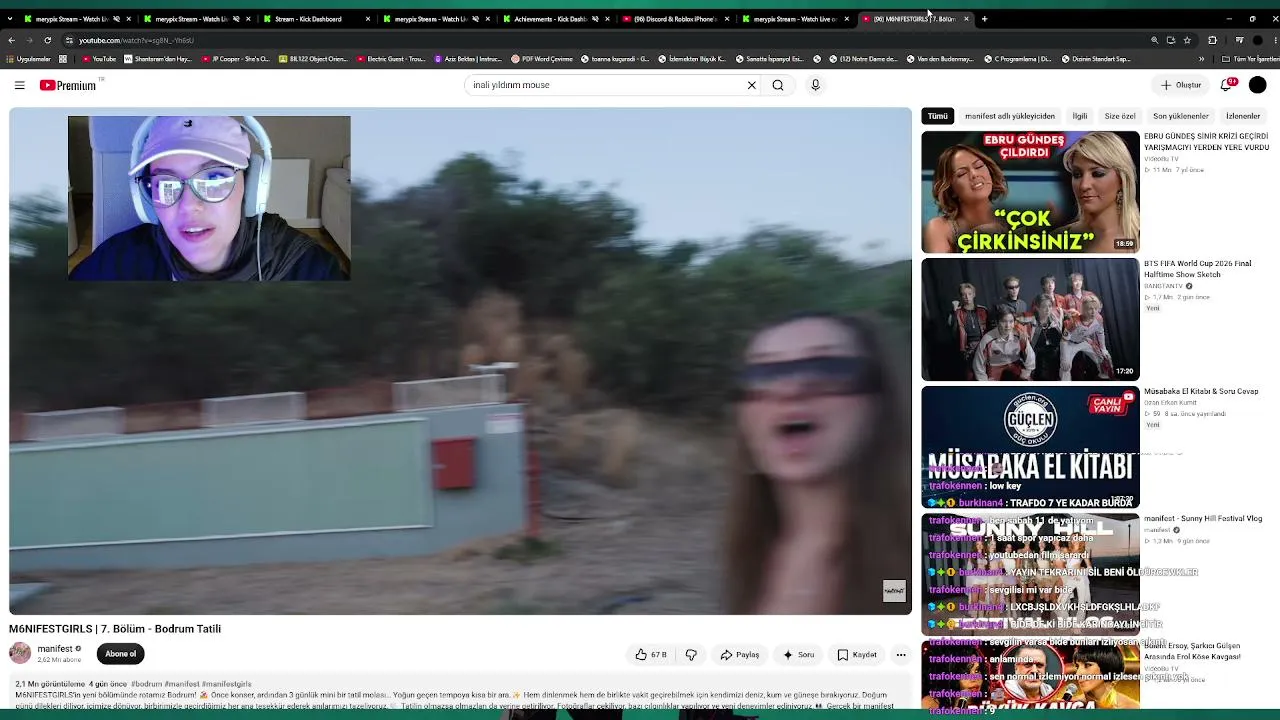Image resolution: width=1280 pixels, height=720 pixels.
Task: Open the manifest channel name link
Action: (x=55, y=649)
